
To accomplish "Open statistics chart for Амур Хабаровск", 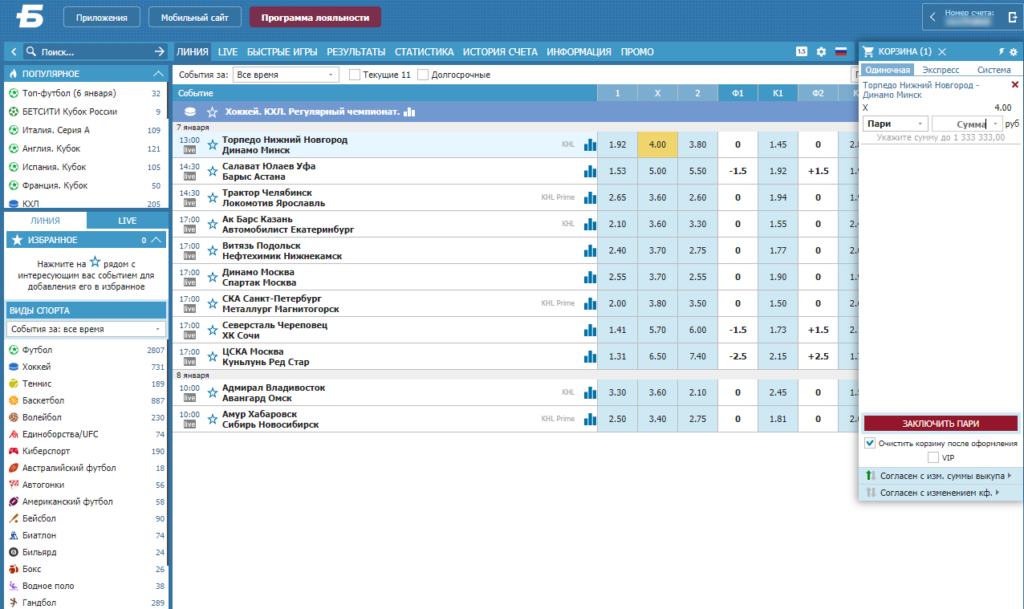I will [x=590, y=418].
